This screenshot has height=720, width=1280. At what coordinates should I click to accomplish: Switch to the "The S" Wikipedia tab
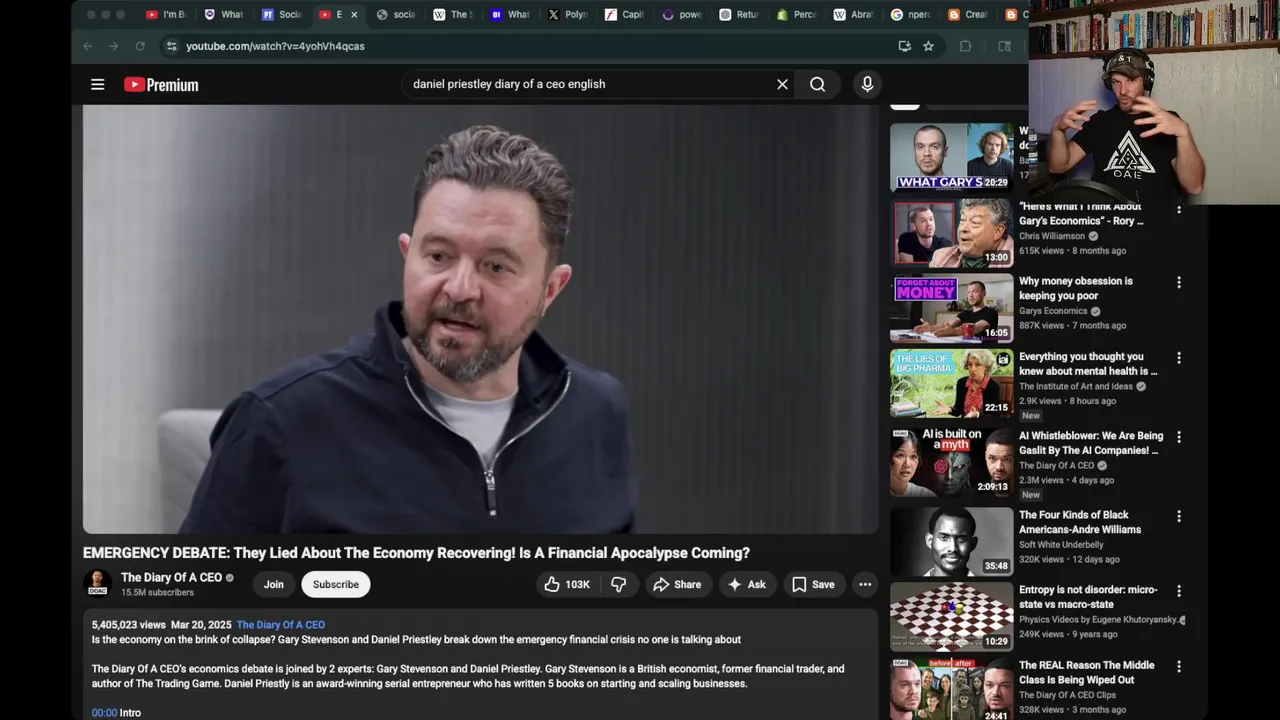[x=453, y=15]
